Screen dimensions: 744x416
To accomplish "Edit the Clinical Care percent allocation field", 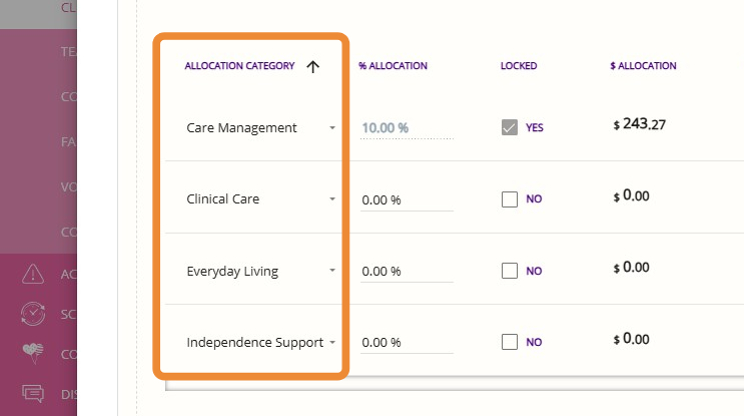I will (x=406, y=200).
